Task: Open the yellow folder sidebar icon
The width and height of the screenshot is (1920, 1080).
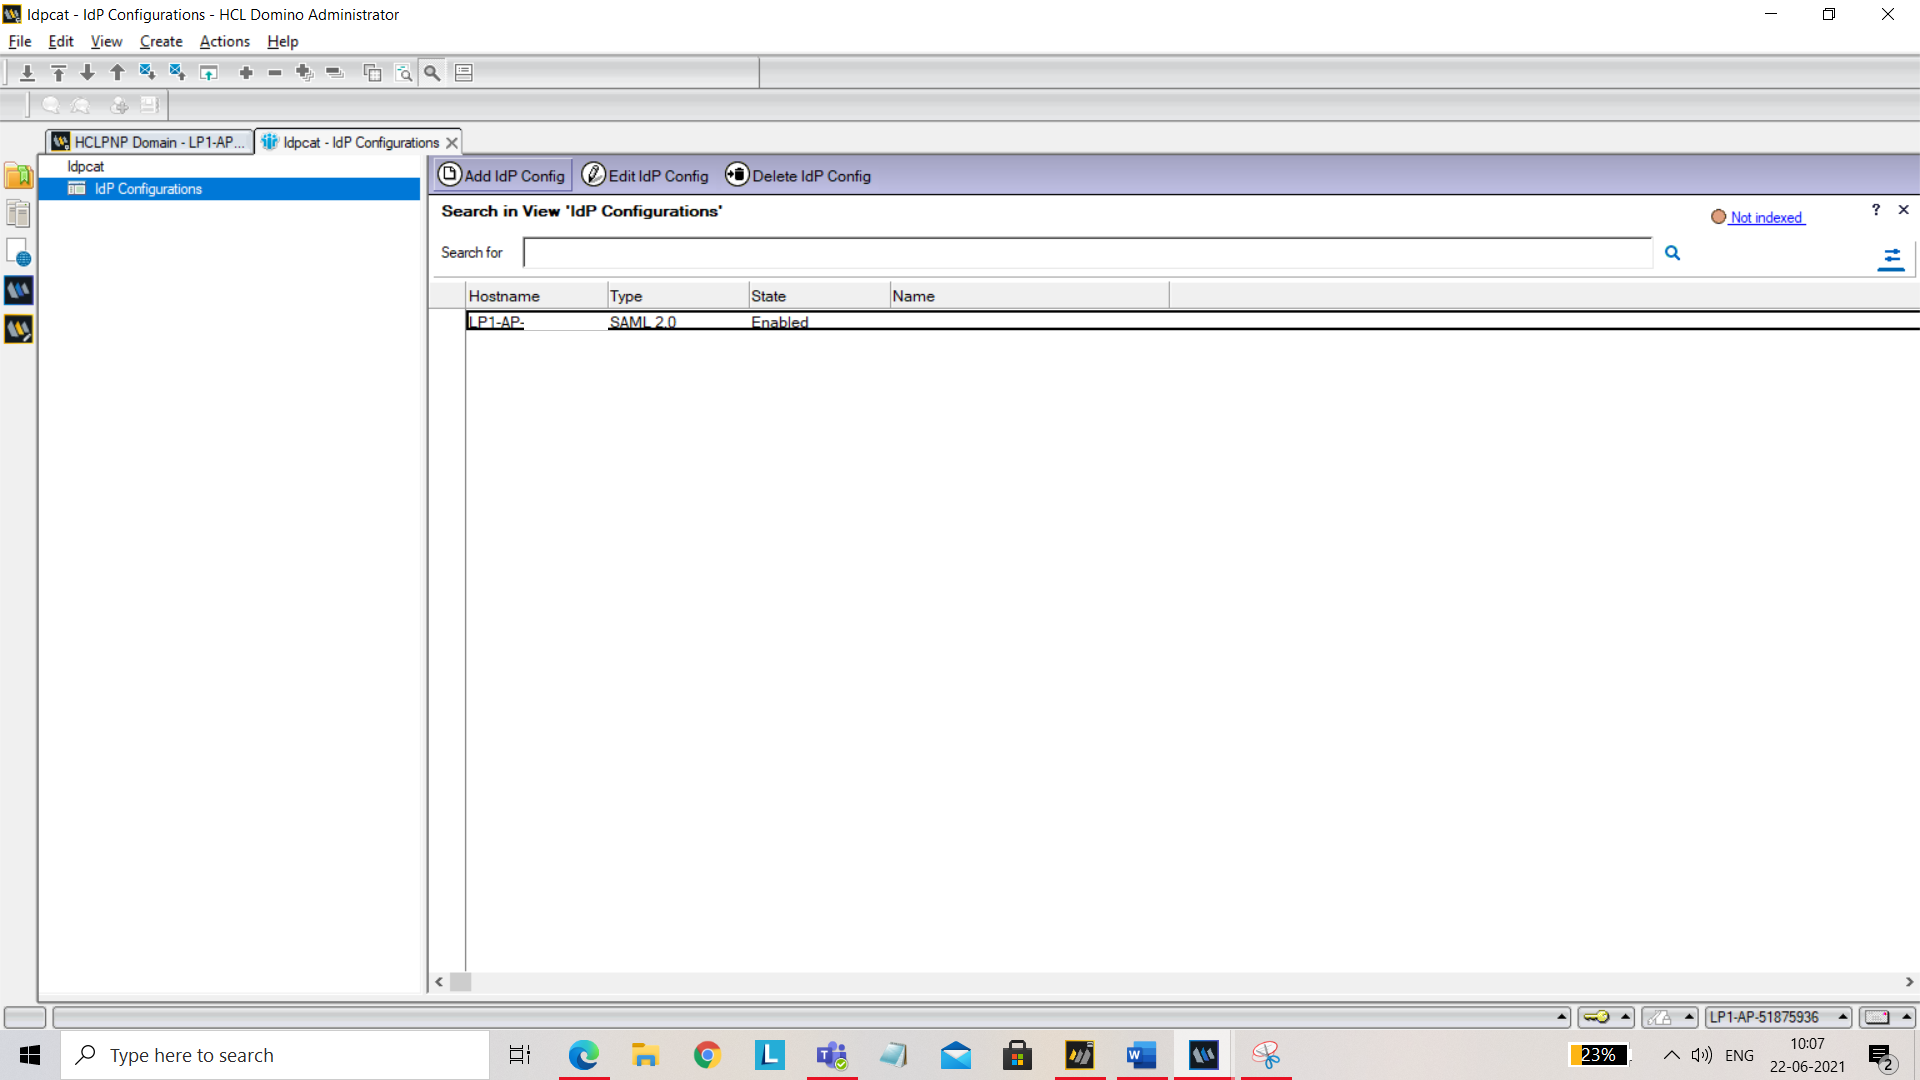Action: click(x=19, y=176)
